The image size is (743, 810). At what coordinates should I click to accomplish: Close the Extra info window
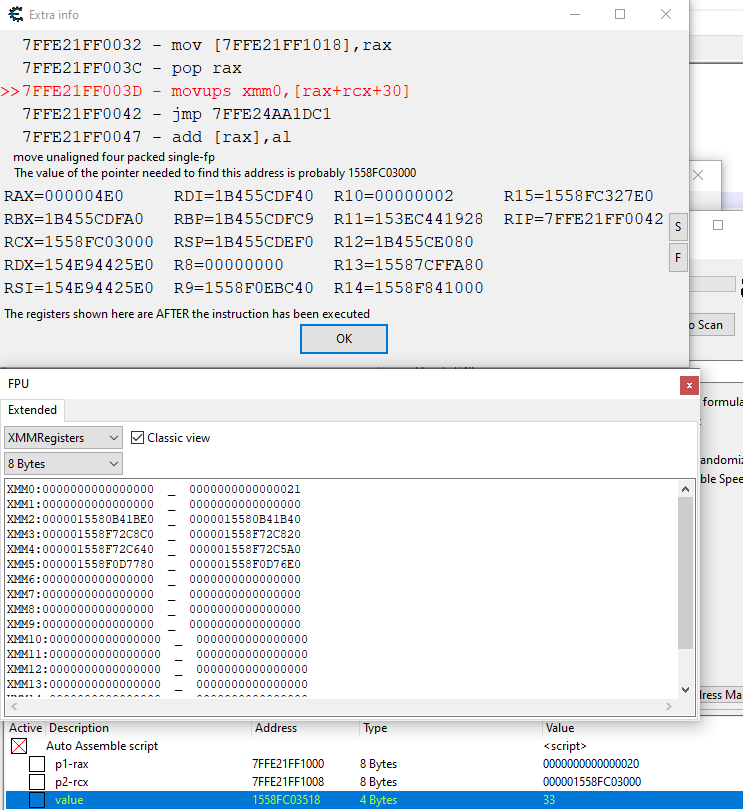click(x=666, y=15)
